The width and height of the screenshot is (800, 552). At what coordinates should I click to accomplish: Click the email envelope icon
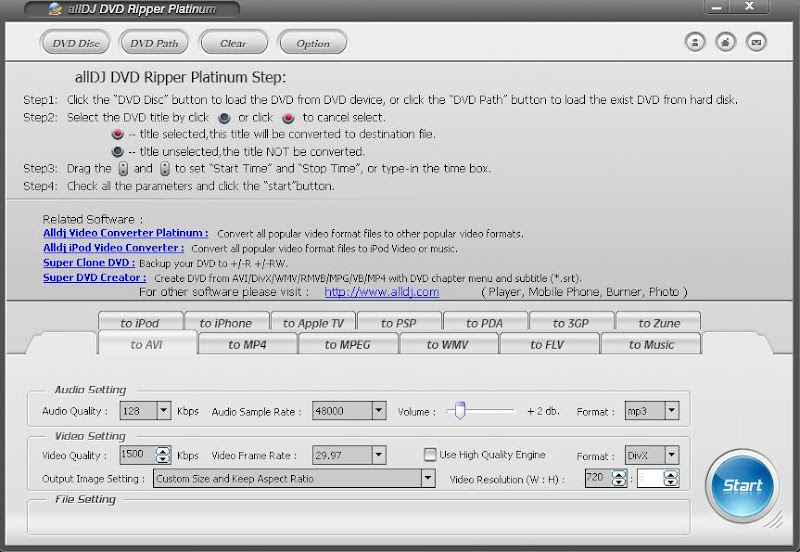click(756, 42)
